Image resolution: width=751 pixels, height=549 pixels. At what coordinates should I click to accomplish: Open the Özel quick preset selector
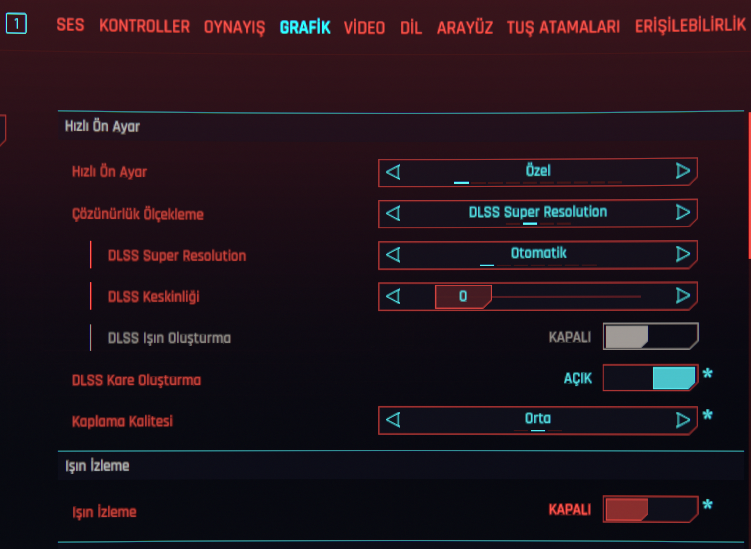point(537,172)
